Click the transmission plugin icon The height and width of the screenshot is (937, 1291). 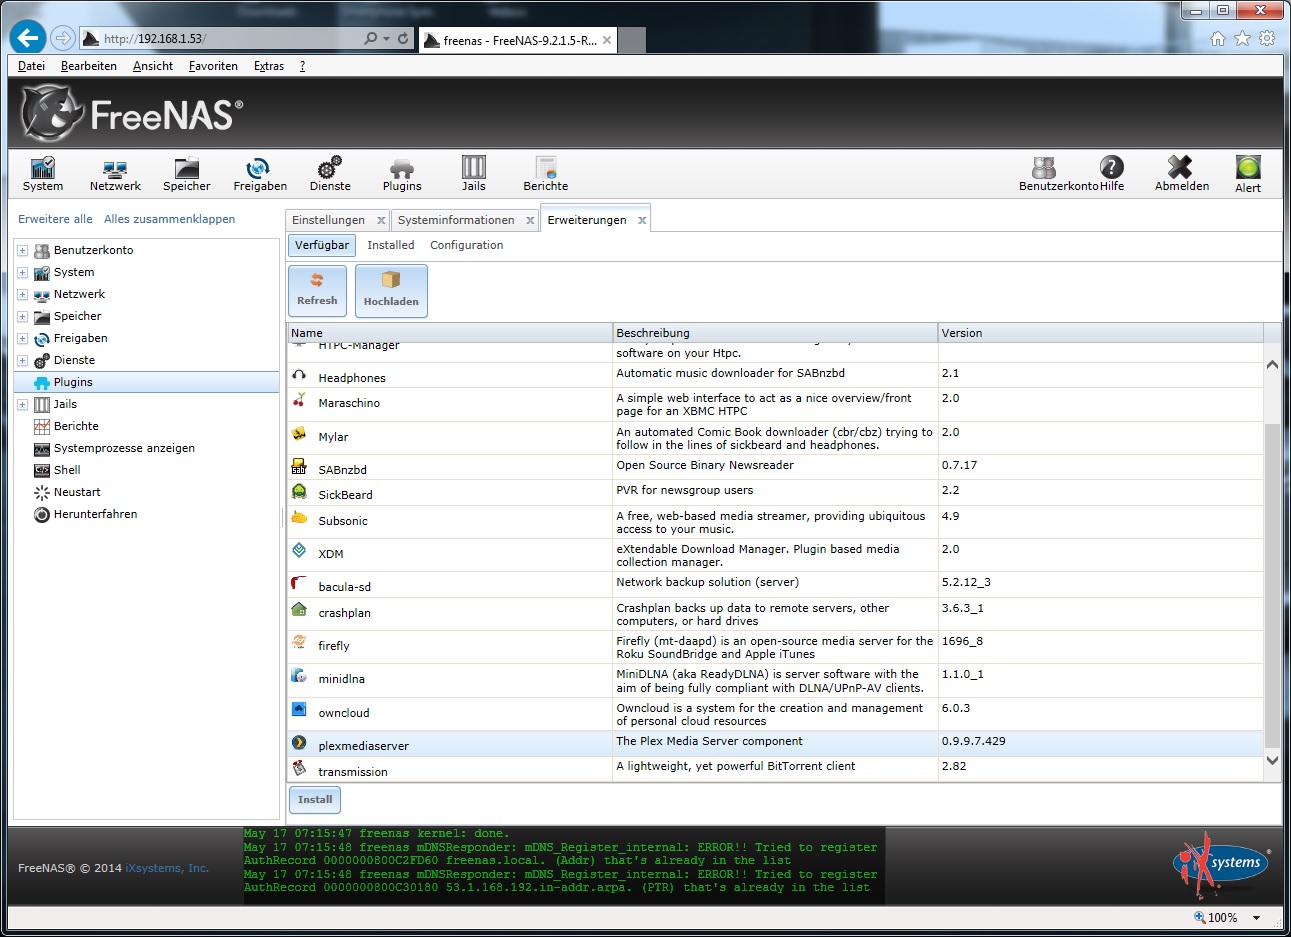tap(299, 768)
